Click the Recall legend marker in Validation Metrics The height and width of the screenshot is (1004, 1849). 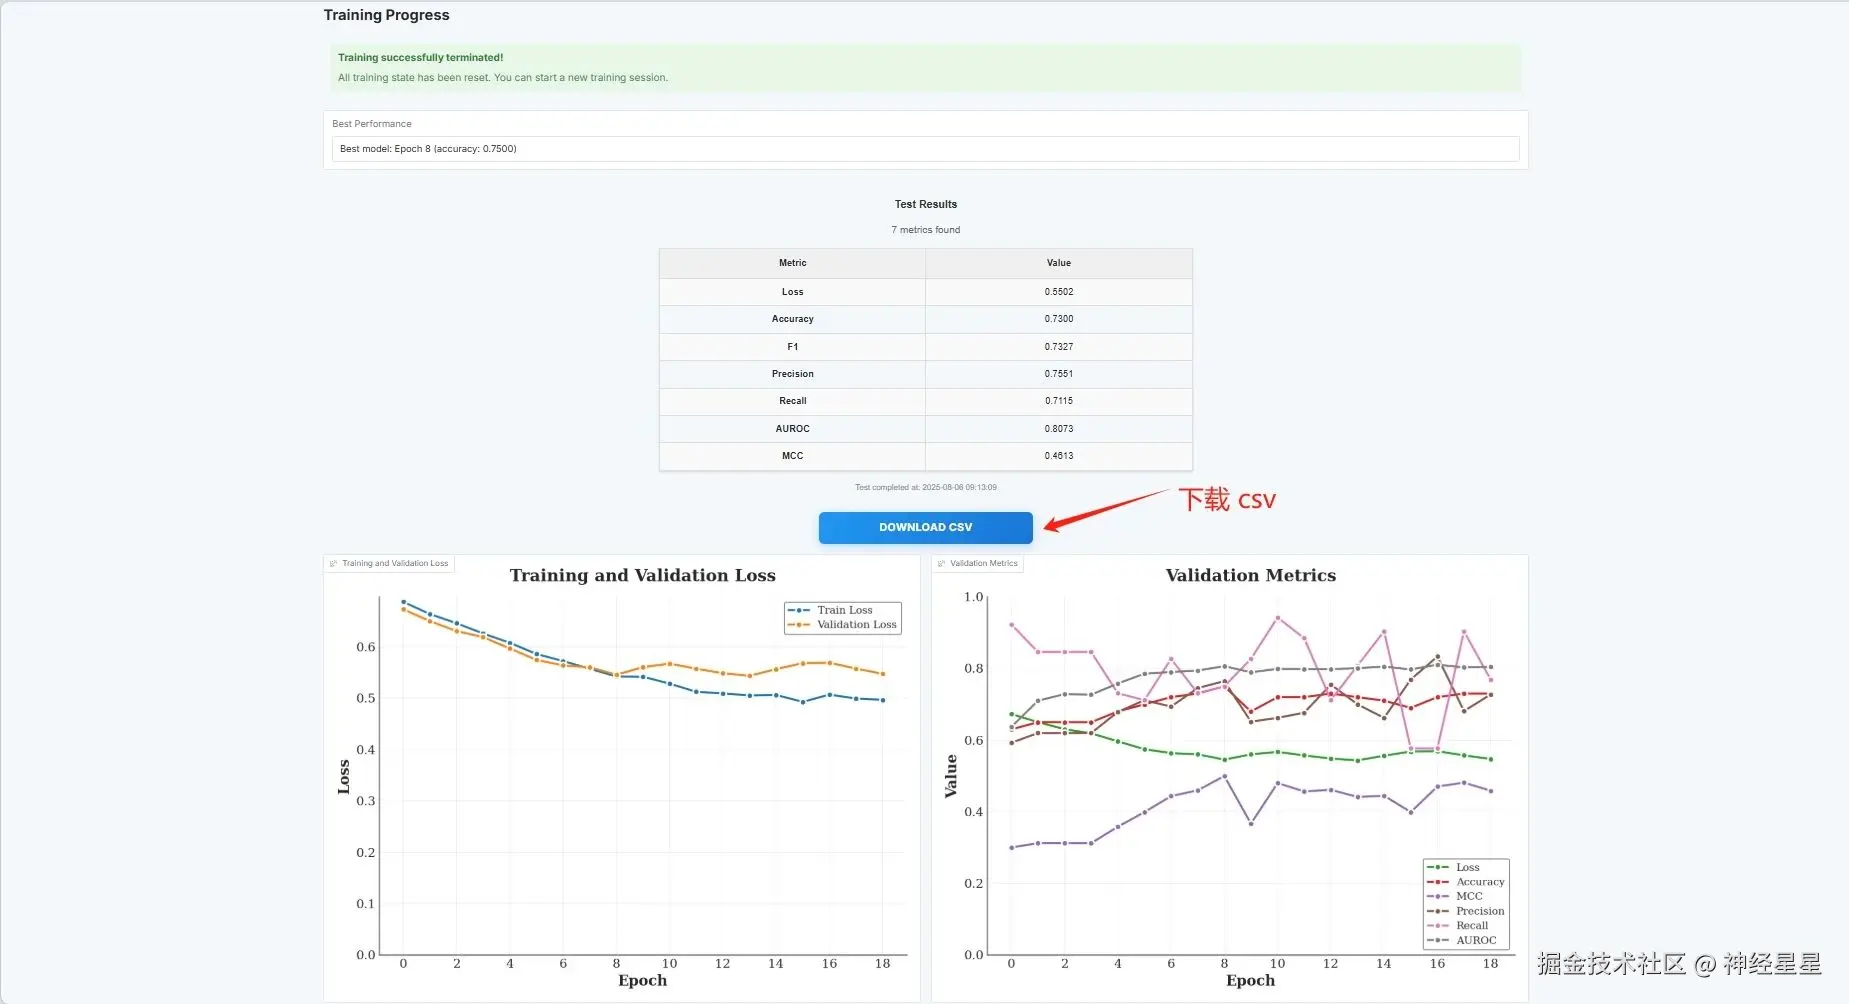[x=1438, y=926]
